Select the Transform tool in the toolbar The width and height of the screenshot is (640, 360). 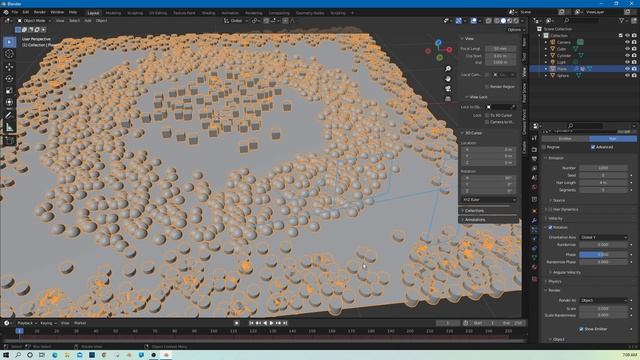[9, 102]
